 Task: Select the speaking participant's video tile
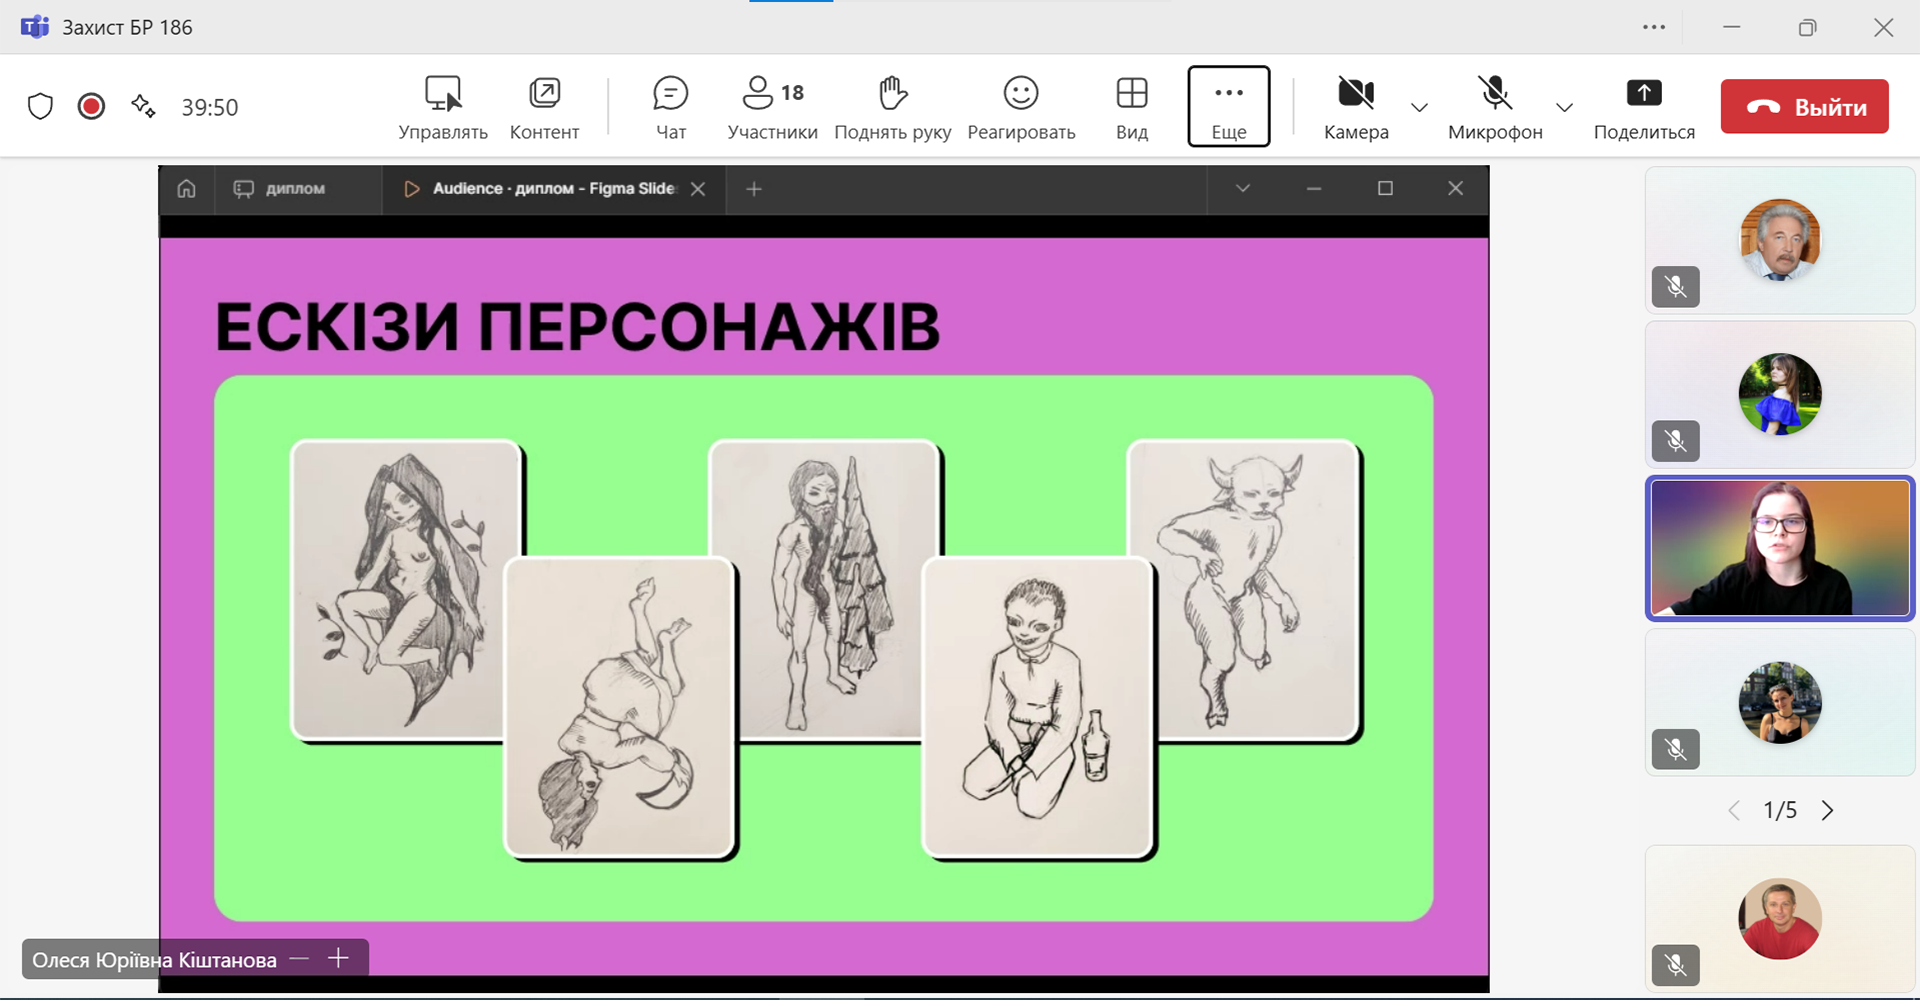[1779, 548]
